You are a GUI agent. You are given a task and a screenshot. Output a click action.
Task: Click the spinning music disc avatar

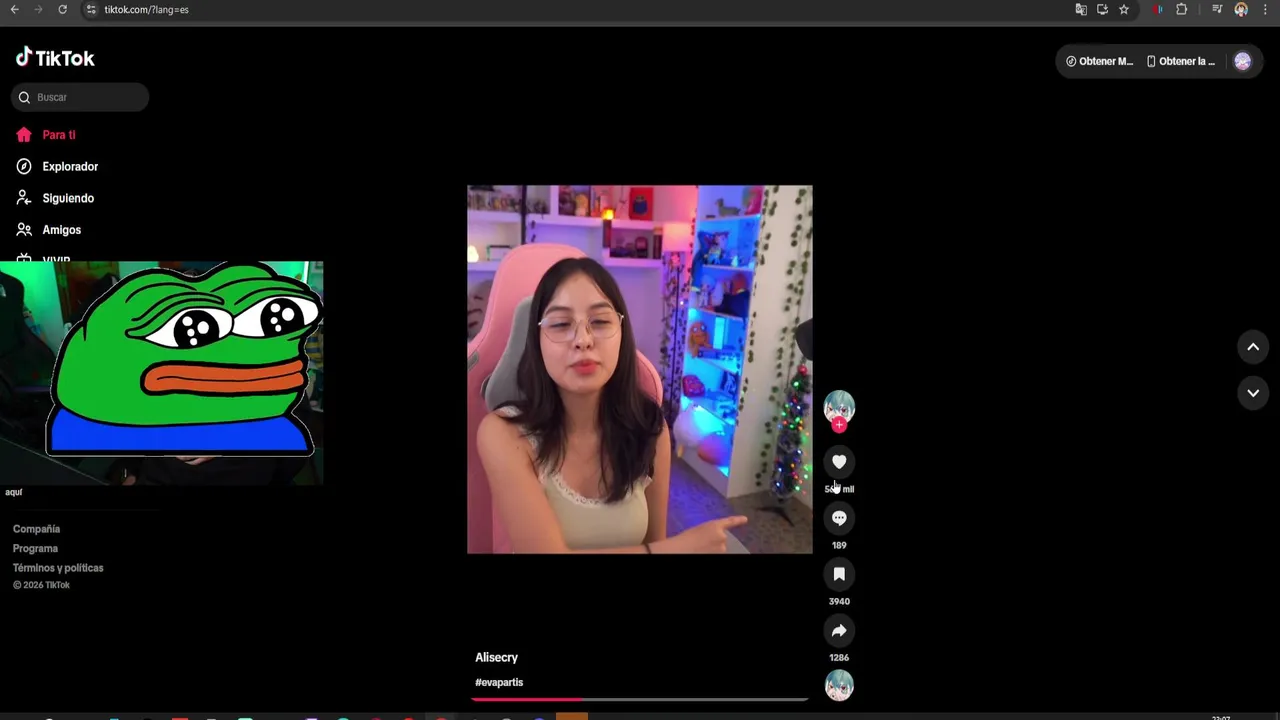click(839, 686)
